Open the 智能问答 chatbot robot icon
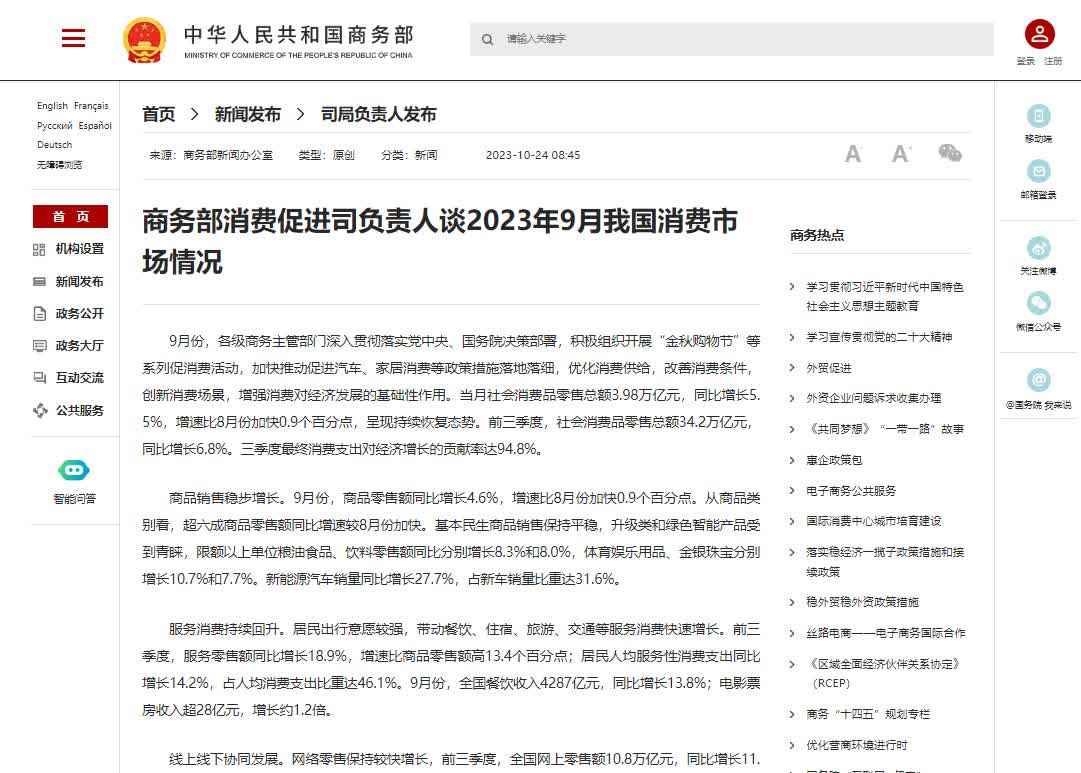Screen dimensions: 1081x773 click(x=74, y=470)
